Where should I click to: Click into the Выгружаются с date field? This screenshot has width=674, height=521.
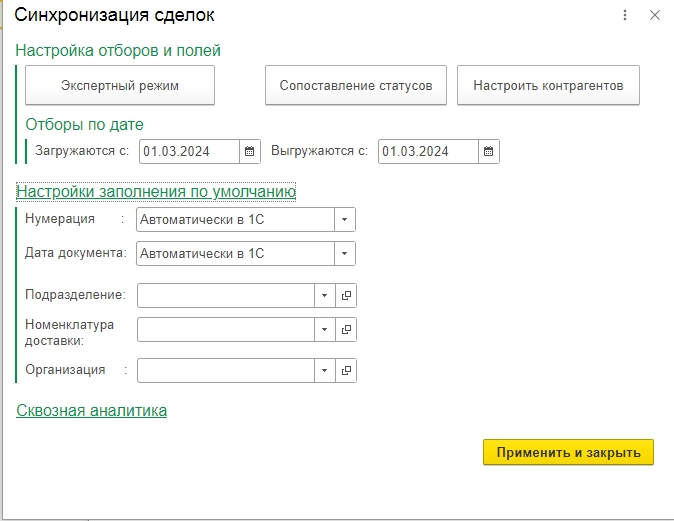point(426,152)
